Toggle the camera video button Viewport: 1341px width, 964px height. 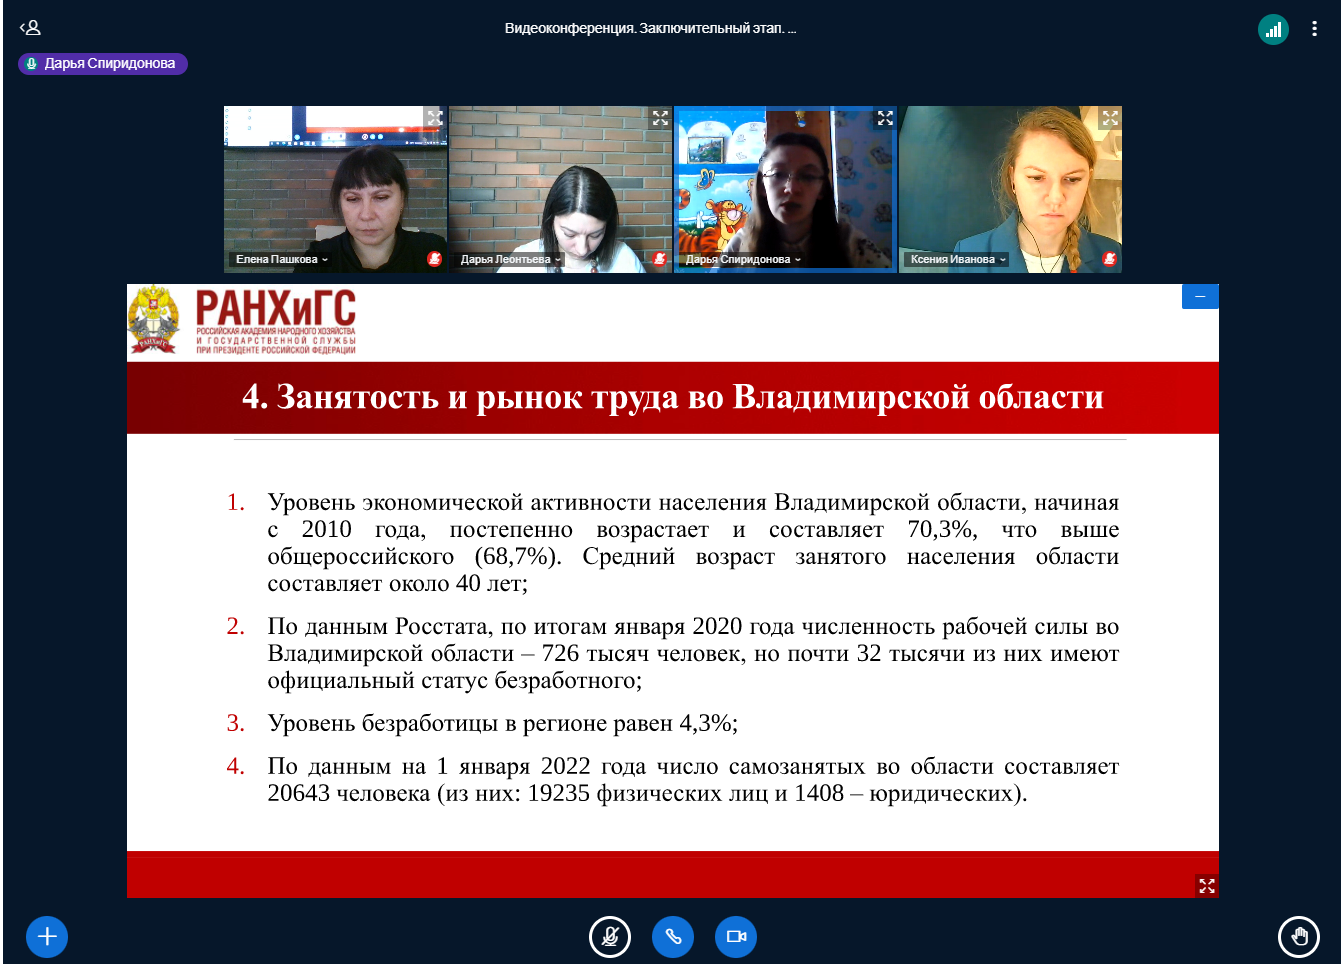click(736, 937)
